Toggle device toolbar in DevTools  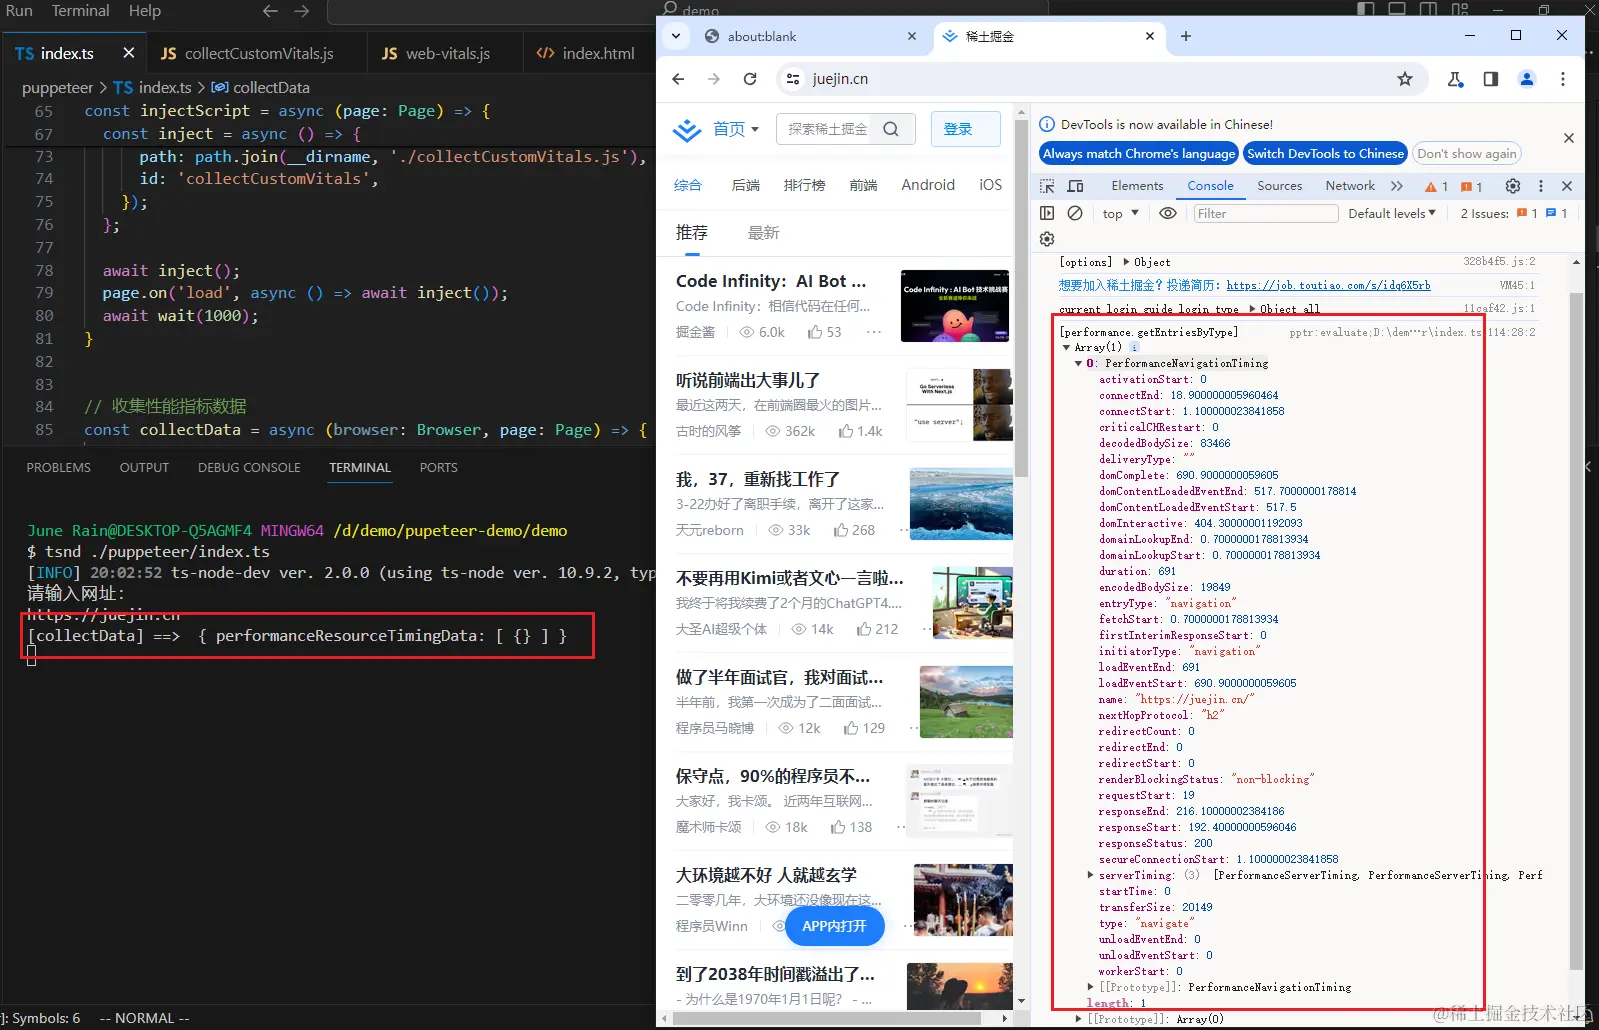(1076, 186)
